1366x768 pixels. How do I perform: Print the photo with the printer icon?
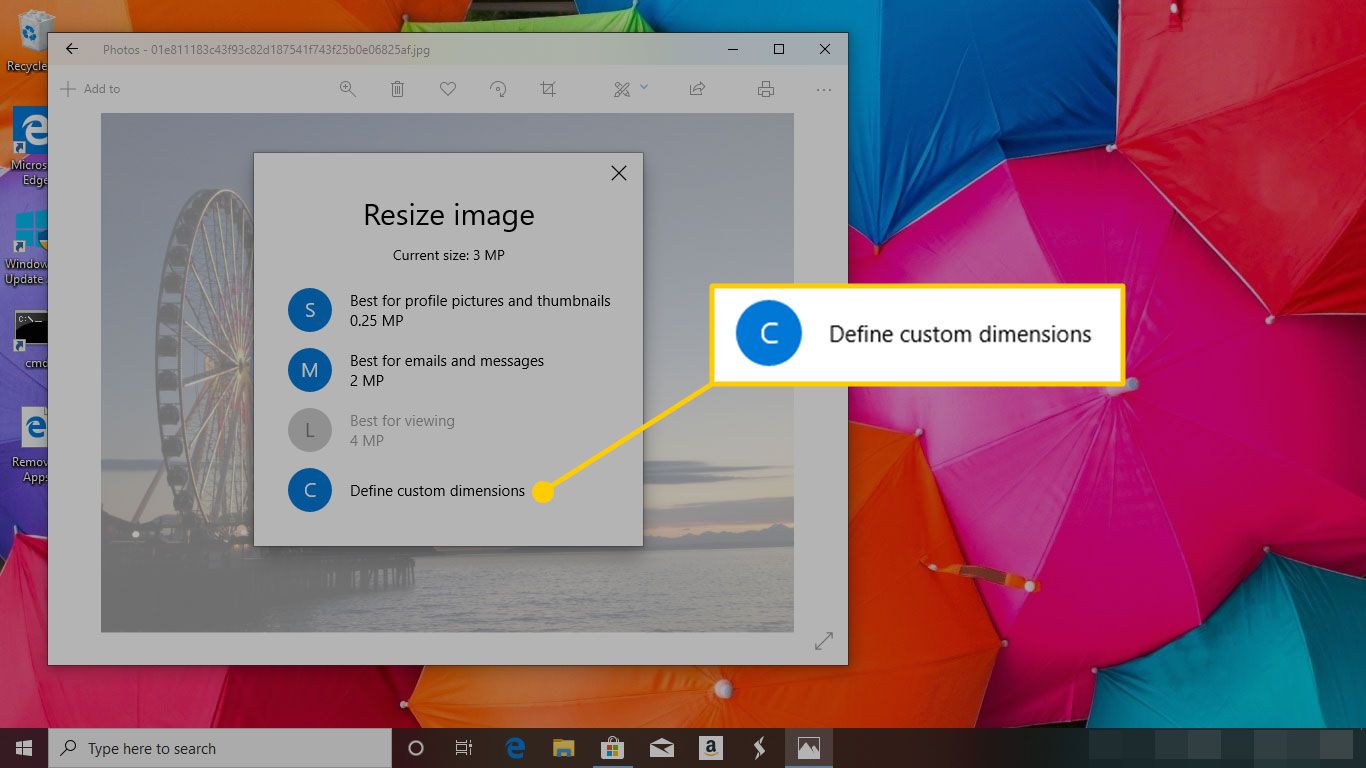click(766, 89)
